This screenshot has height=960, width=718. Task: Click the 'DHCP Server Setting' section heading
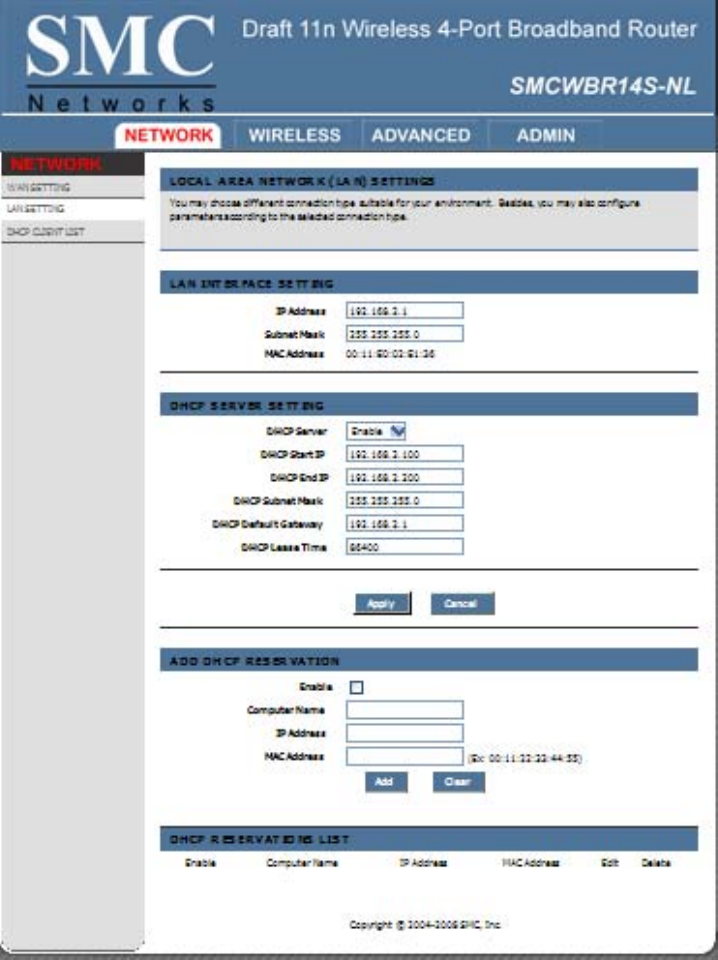247,406
